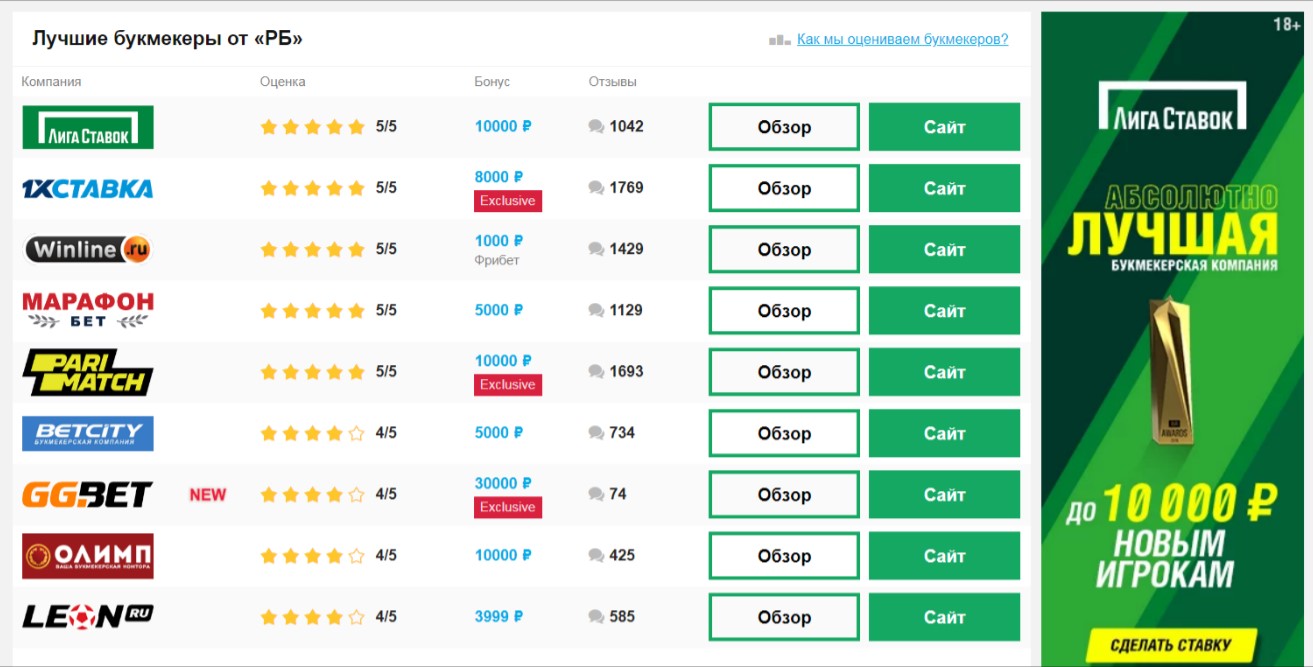Visit Сайт for GGBet
The width and height of the screenshot is (1313, 667).
(x=944, y=494)
